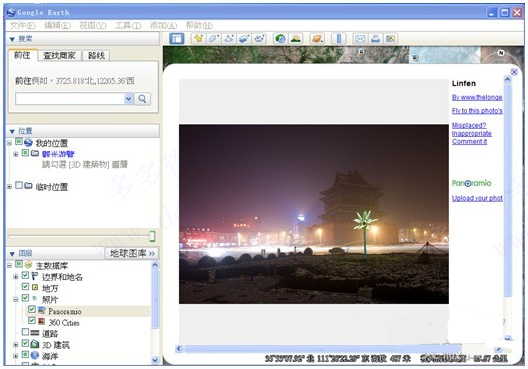
Task: Uncheck the Panoramio layer checkbox
Action: (32, 309)
